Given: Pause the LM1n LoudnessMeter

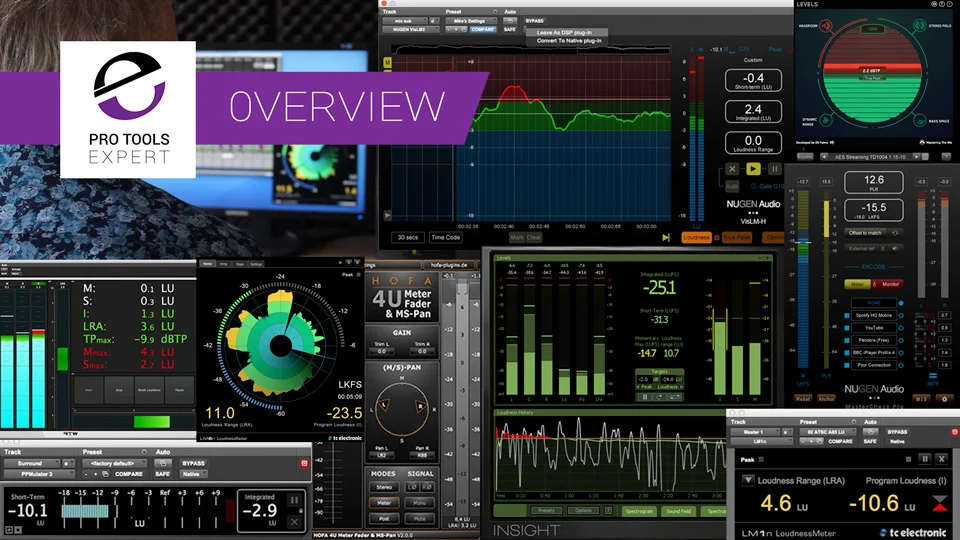Looking at the screenshot, I should [x=924, y=459].
